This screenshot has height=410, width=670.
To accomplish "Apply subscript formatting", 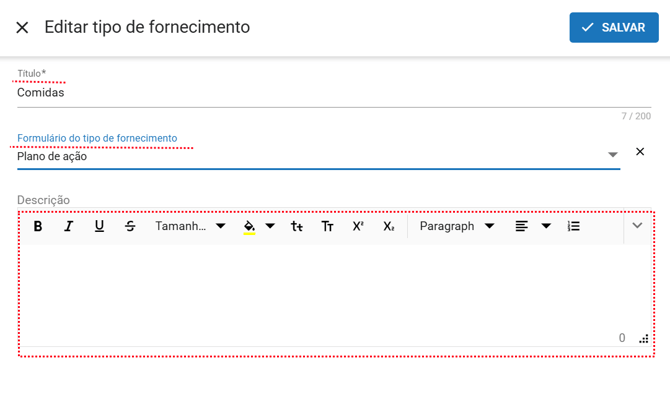I will click(389, 226).
